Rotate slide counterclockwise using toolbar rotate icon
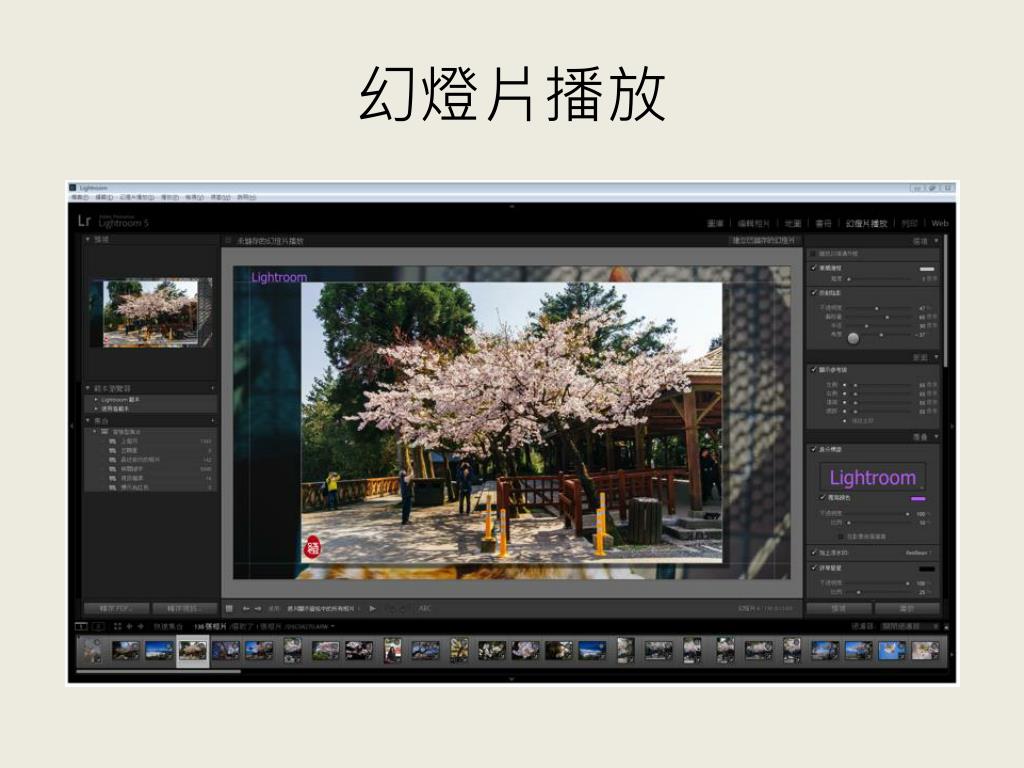Viewport: 1024px width, 768px height. coord(391,609)
